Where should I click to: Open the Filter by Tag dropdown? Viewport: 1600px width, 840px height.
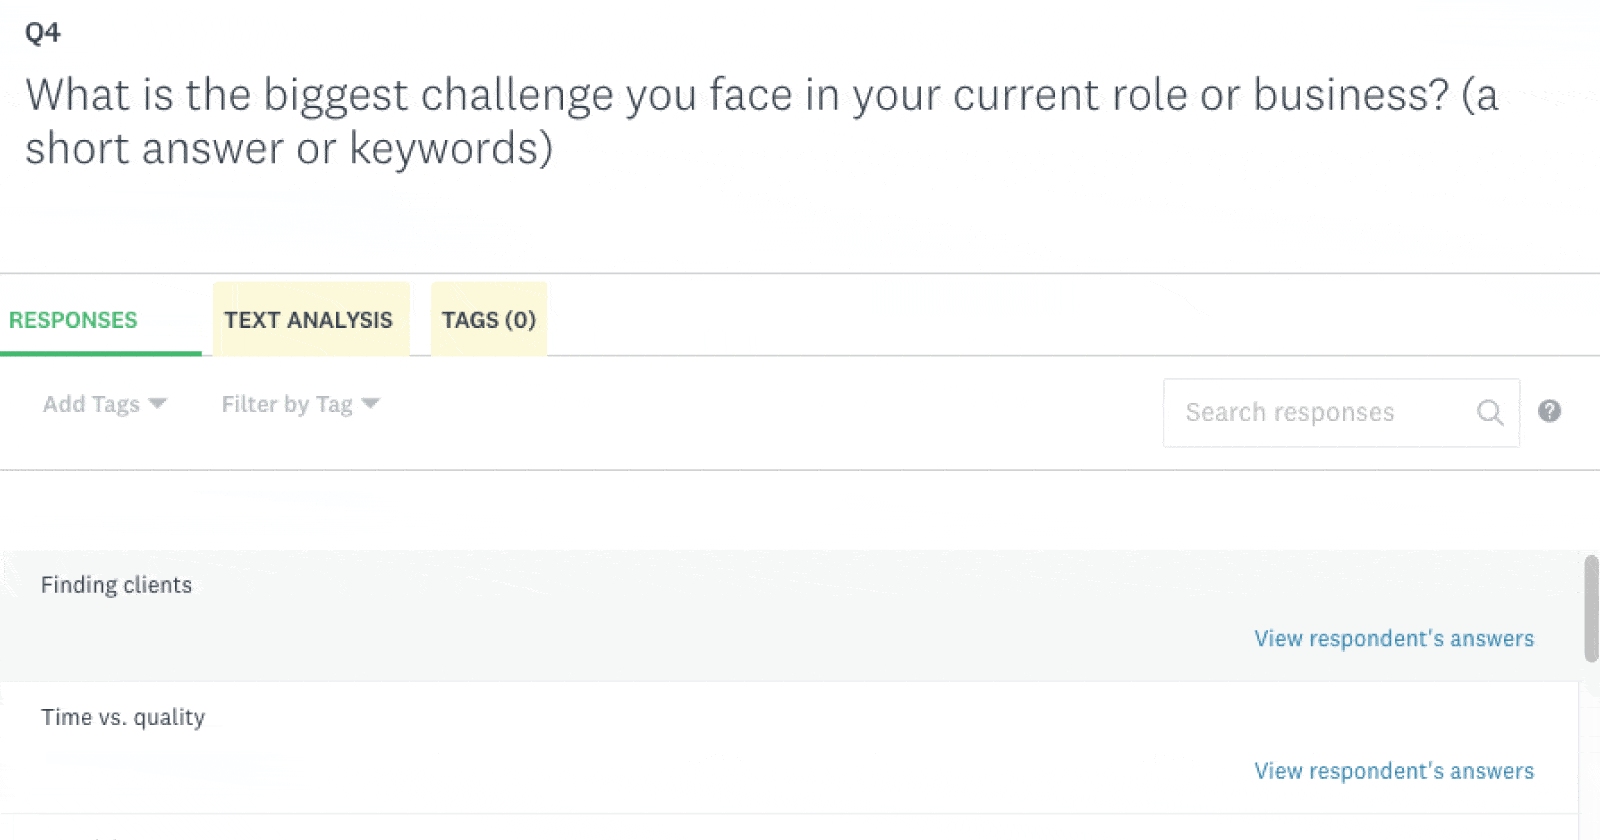point(298,404)
